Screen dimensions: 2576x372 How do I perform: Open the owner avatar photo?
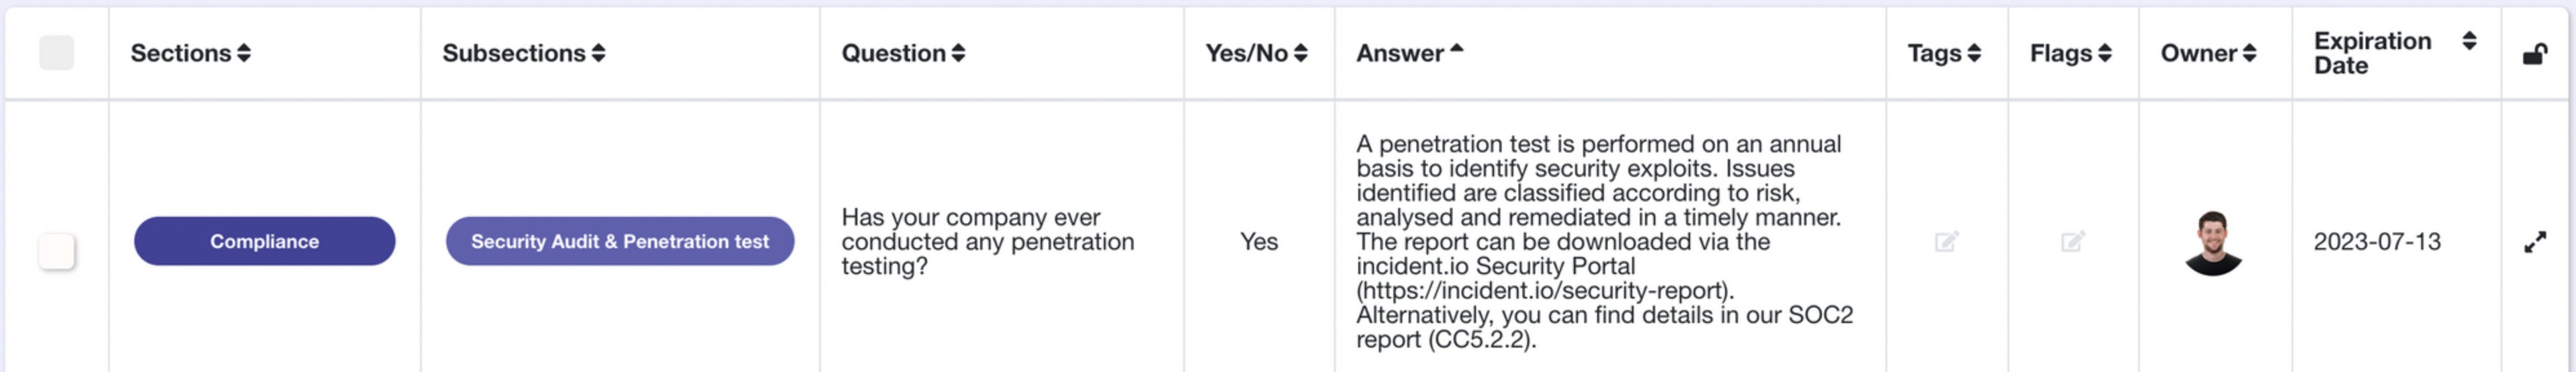[x=2213, y=242]
